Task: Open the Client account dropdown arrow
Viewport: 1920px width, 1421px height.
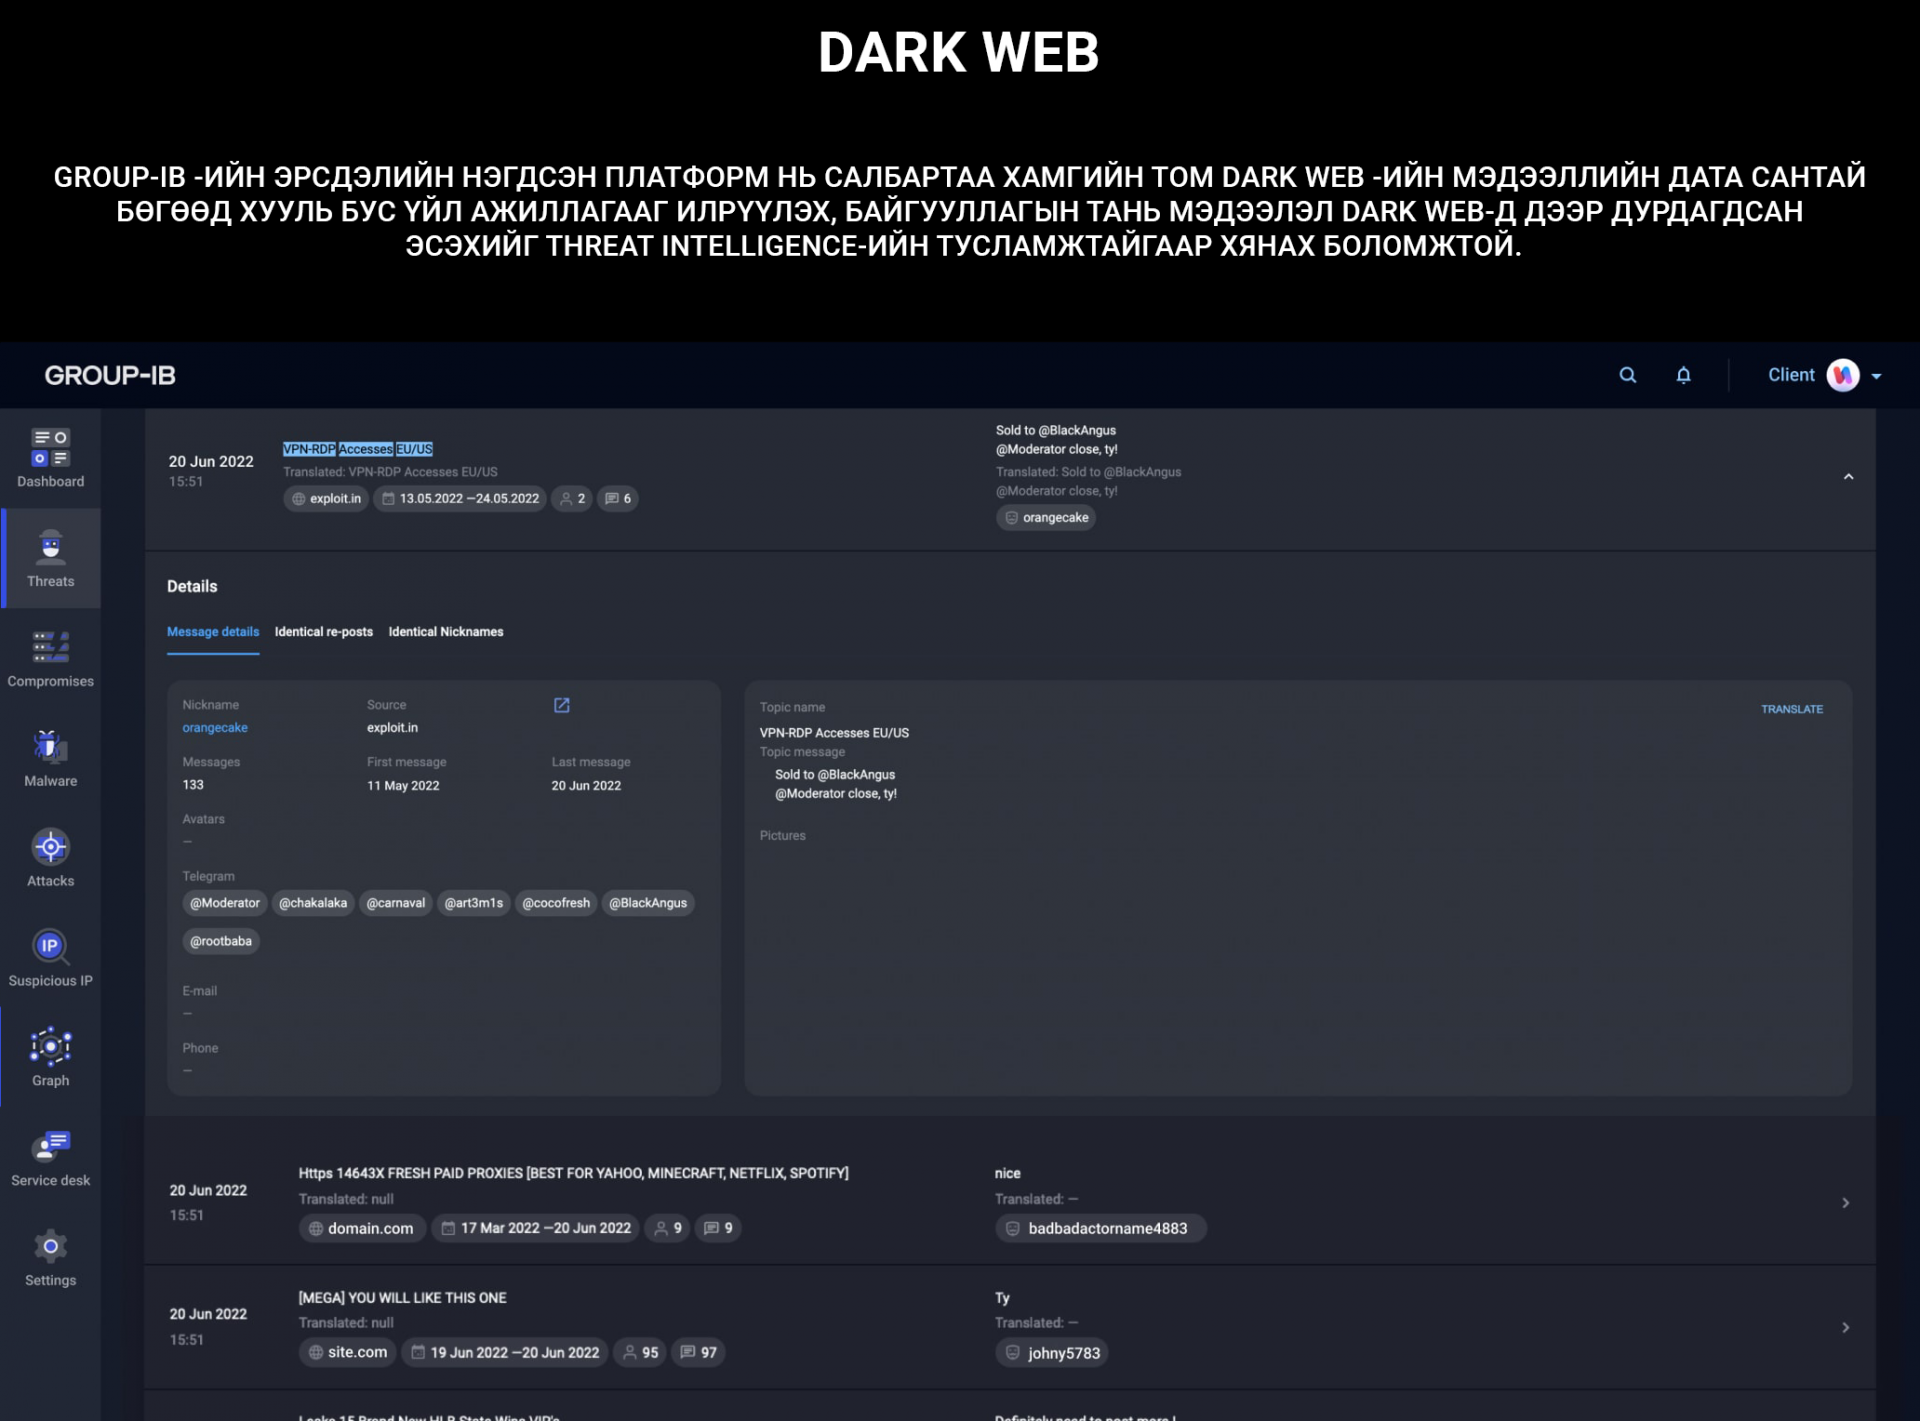Action: coord(1877,376)
